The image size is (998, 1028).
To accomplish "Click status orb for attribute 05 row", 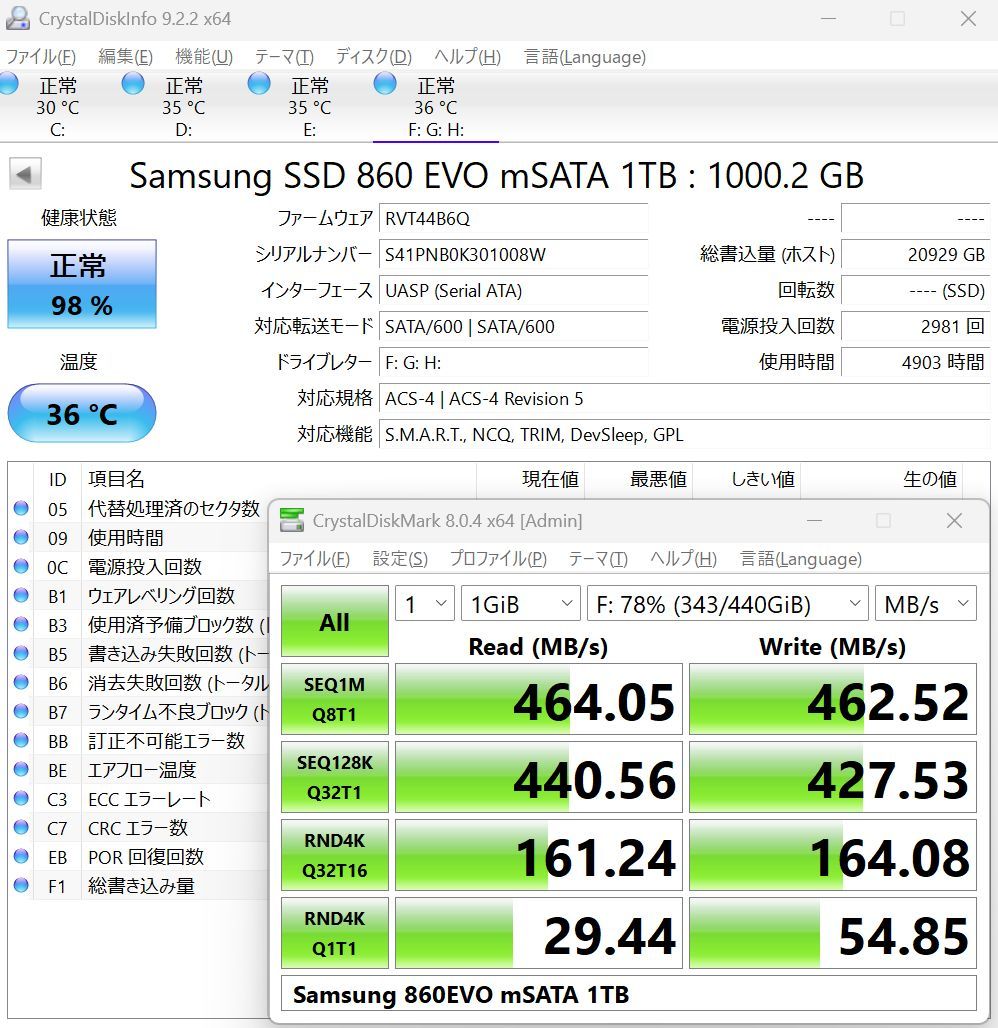I will (x=20, y=509).
